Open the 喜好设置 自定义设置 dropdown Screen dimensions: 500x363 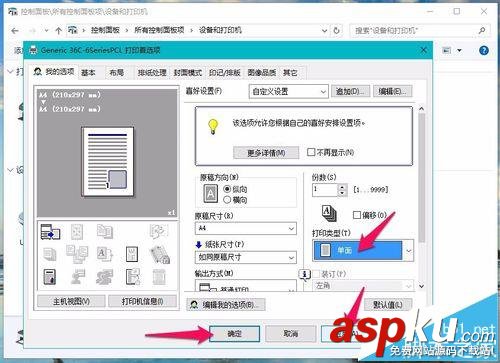(288, 91)
